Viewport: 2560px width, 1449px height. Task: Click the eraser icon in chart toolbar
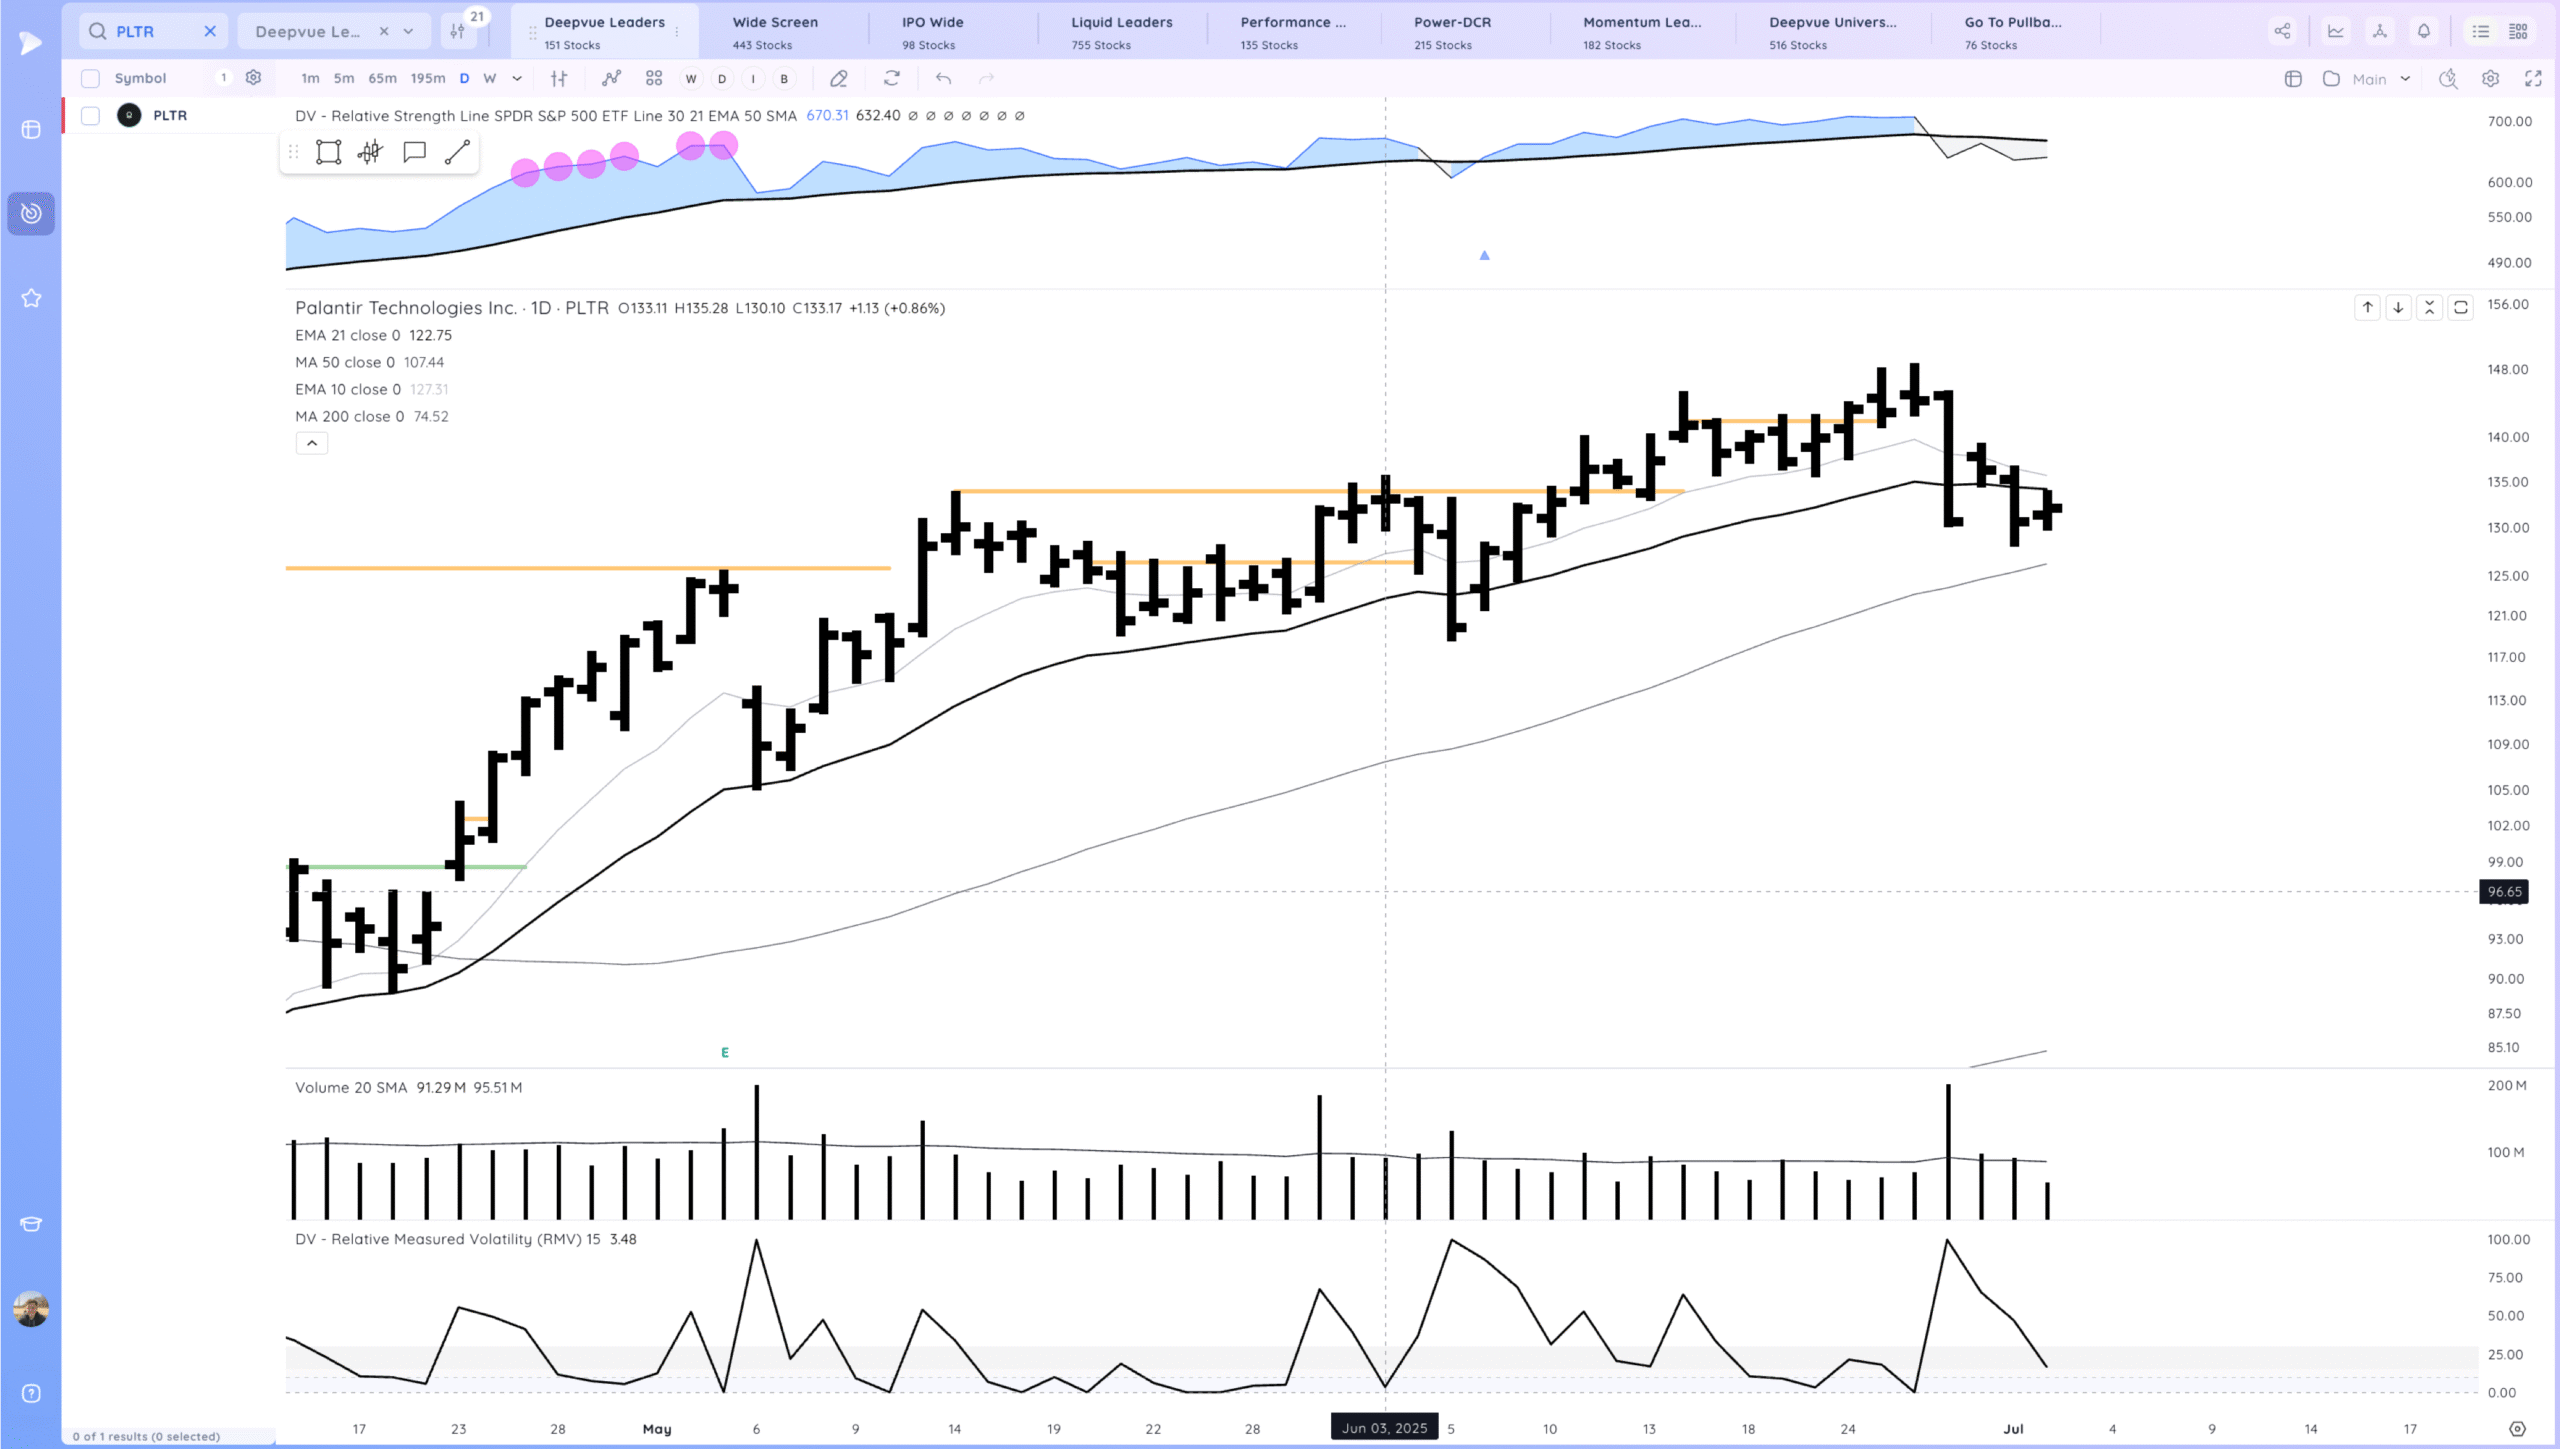pyautogui.click(x=839, y=78)
